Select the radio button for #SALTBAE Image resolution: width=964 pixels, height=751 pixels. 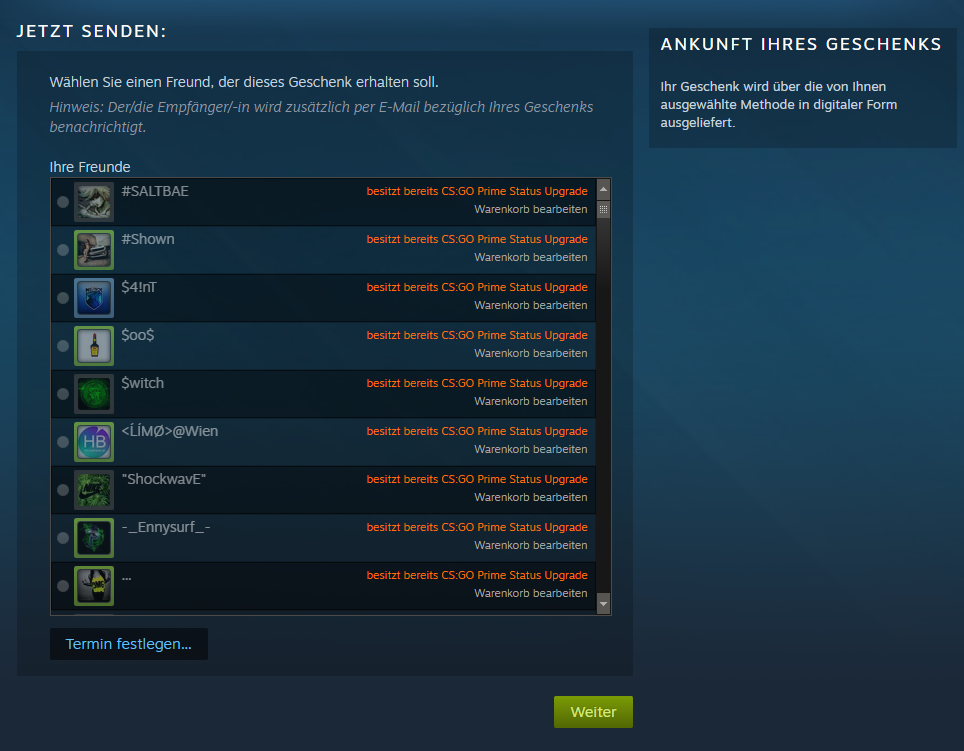tap(63, 202)
